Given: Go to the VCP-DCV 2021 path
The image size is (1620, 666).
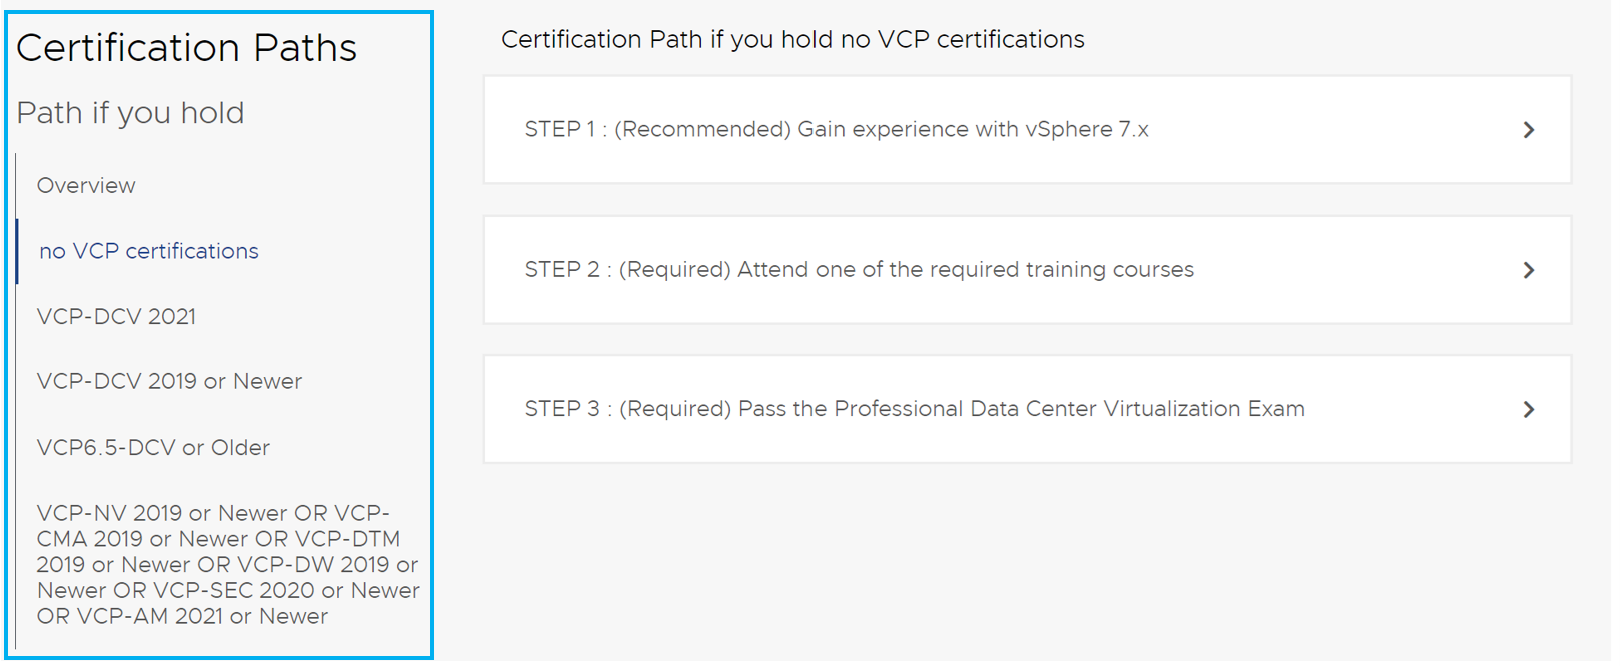Looking at the screenshot, I should click(x=116, y=317).
